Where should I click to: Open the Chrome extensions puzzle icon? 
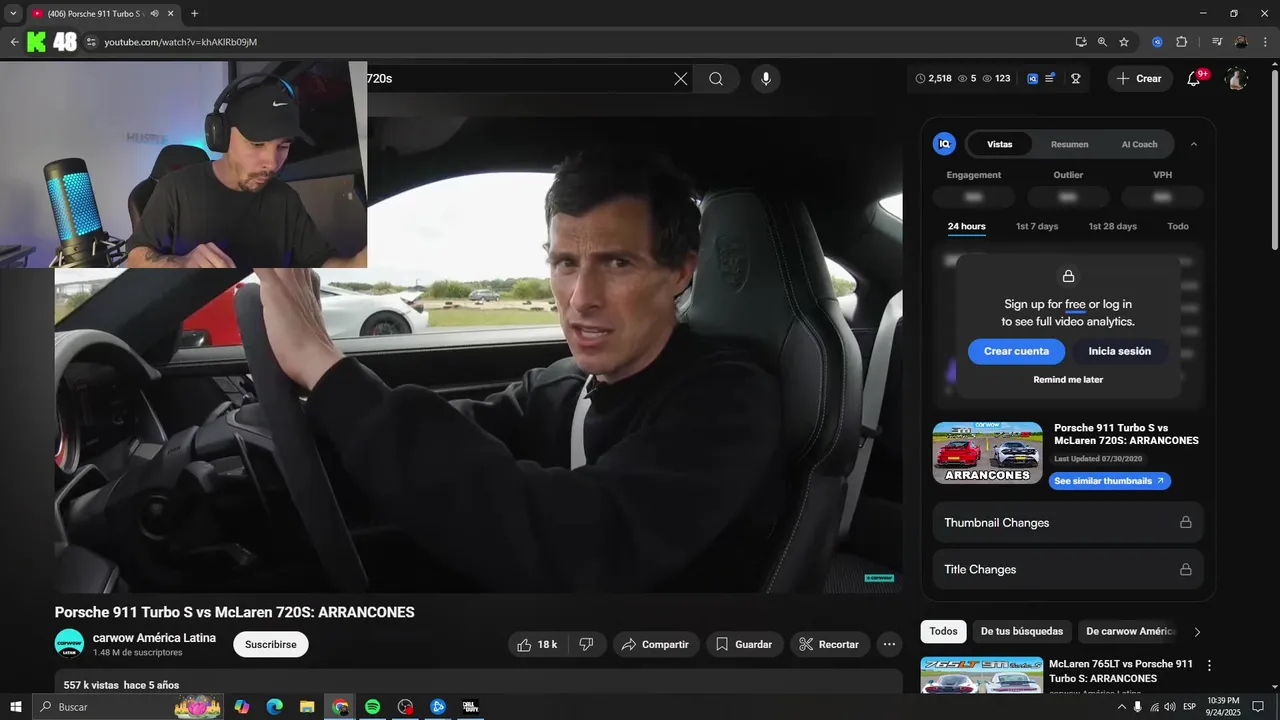pos(1182,42)
